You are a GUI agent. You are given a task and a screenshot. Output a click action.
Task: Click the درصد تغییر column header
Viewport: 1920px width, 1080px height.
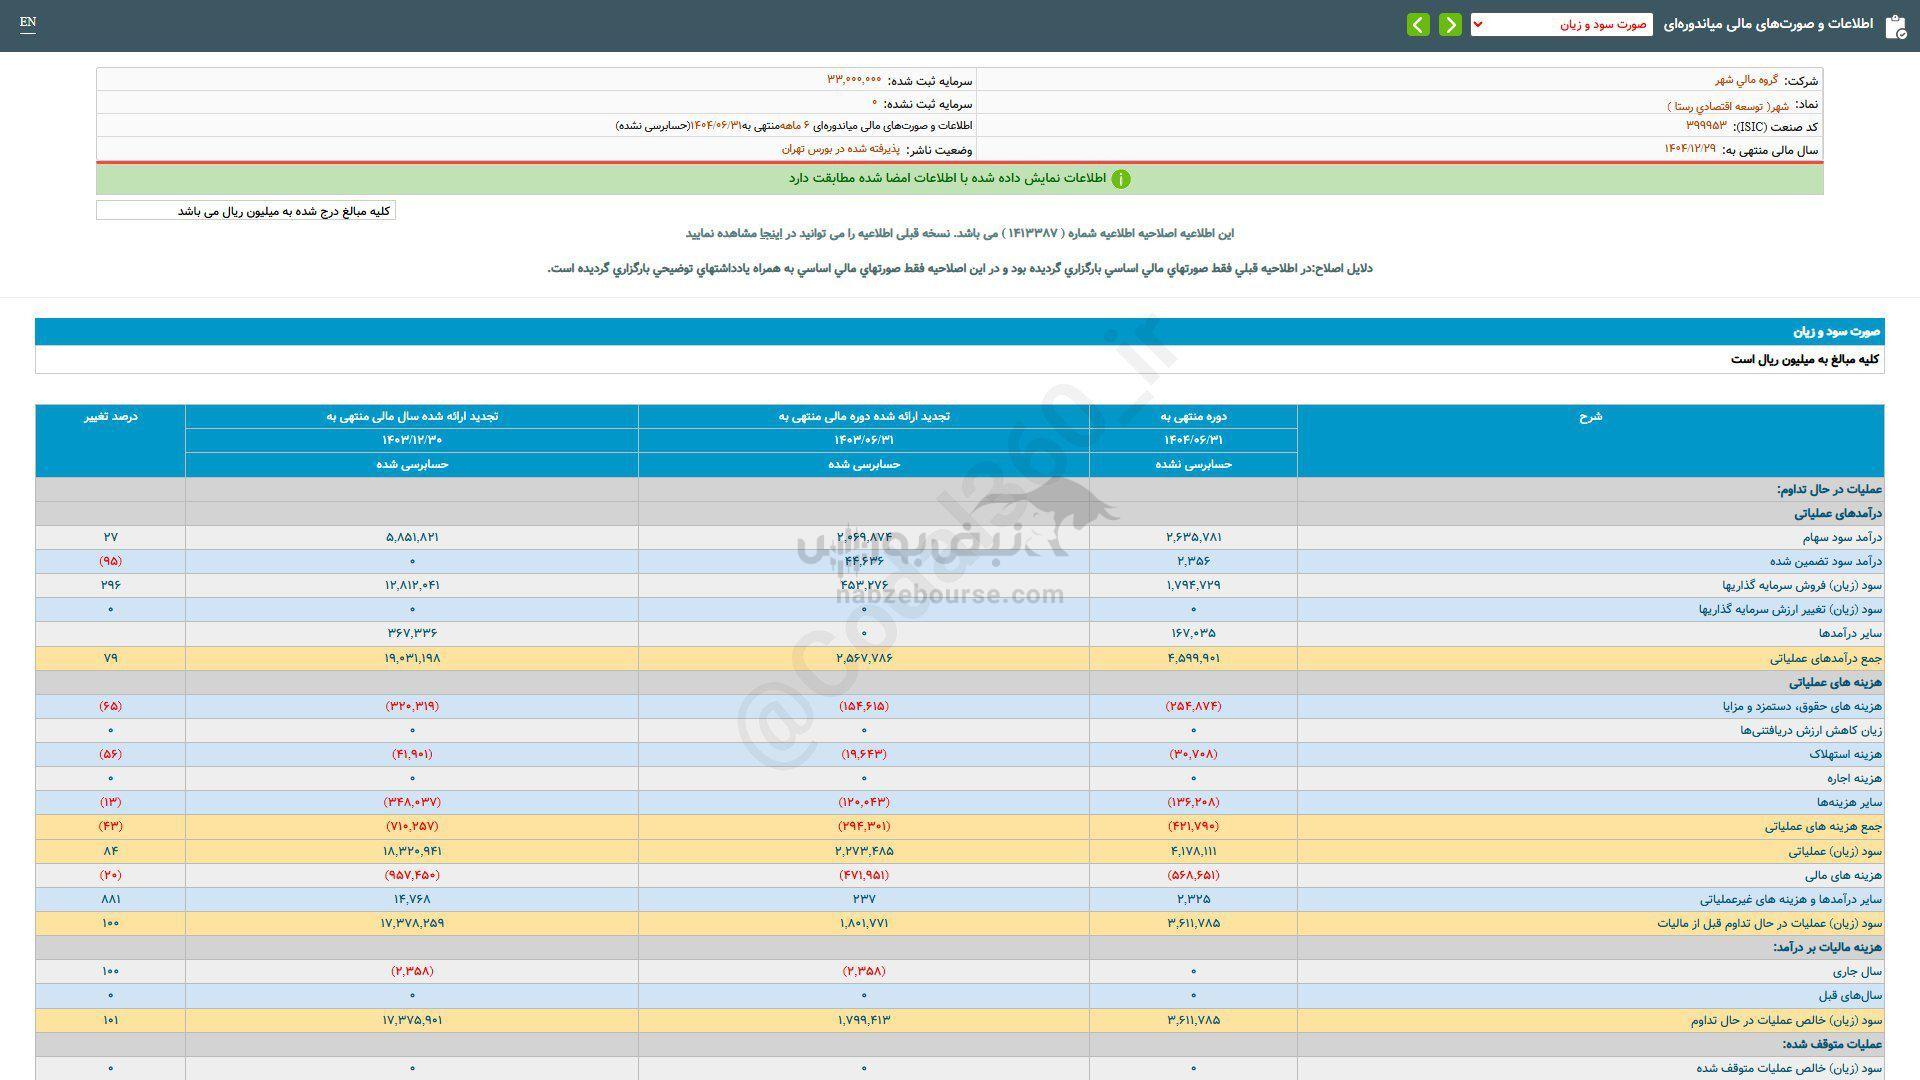tap(110, 416)
